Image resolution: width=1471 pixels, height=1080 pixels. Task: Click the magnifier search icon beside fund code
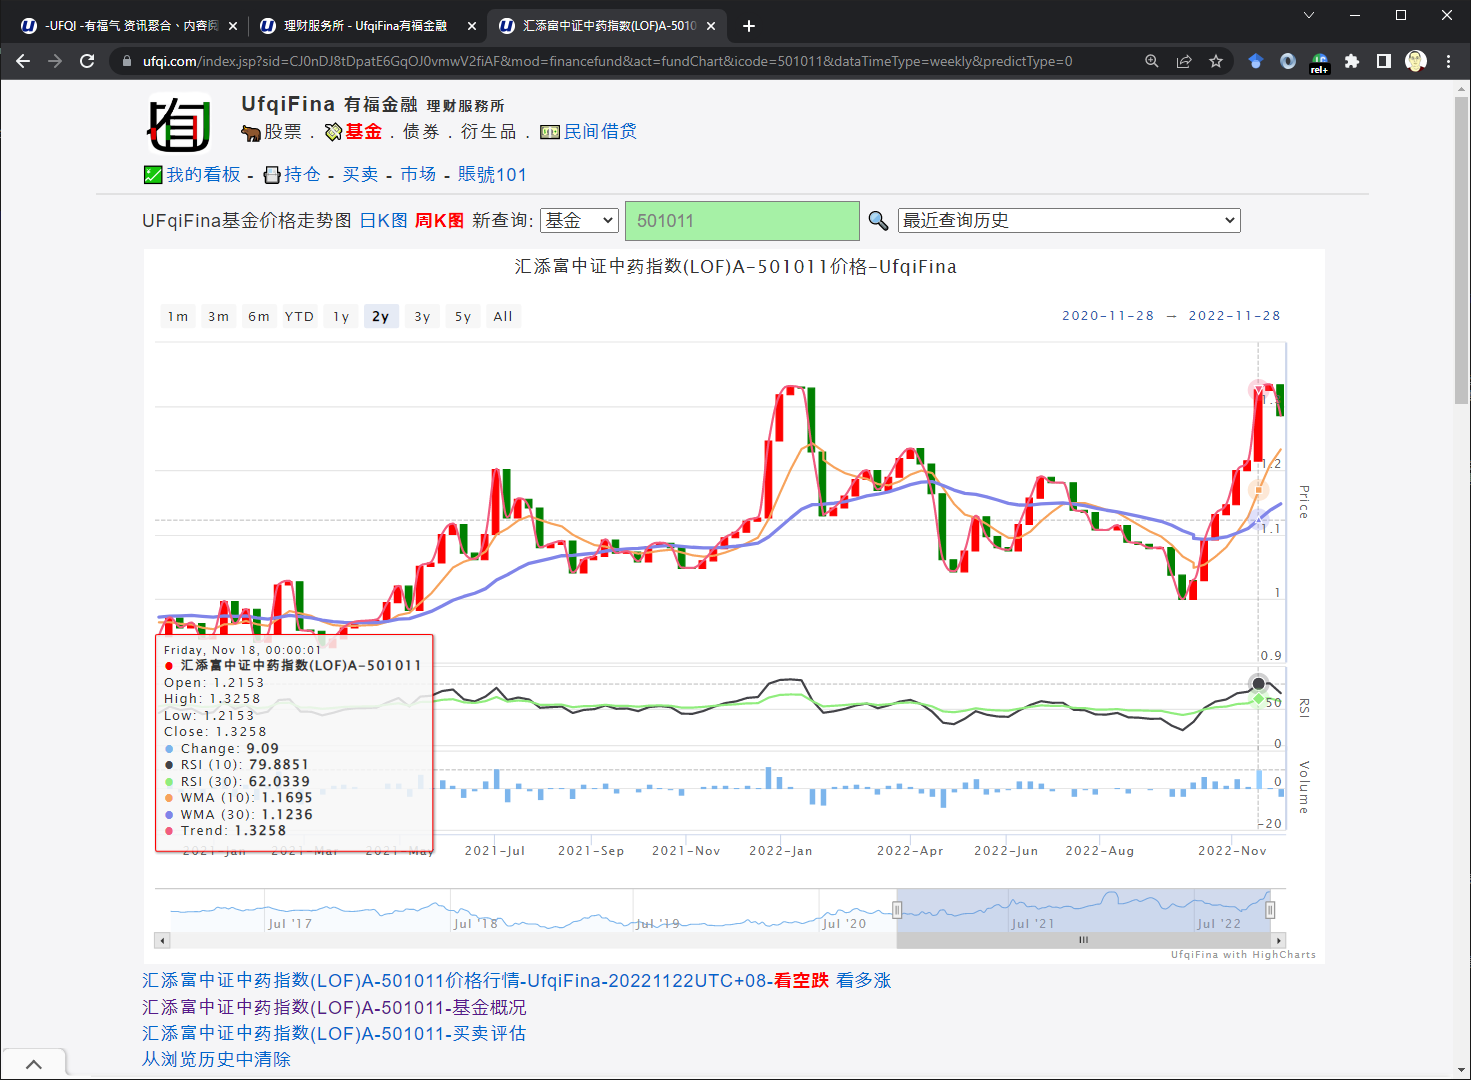point(878,221)
